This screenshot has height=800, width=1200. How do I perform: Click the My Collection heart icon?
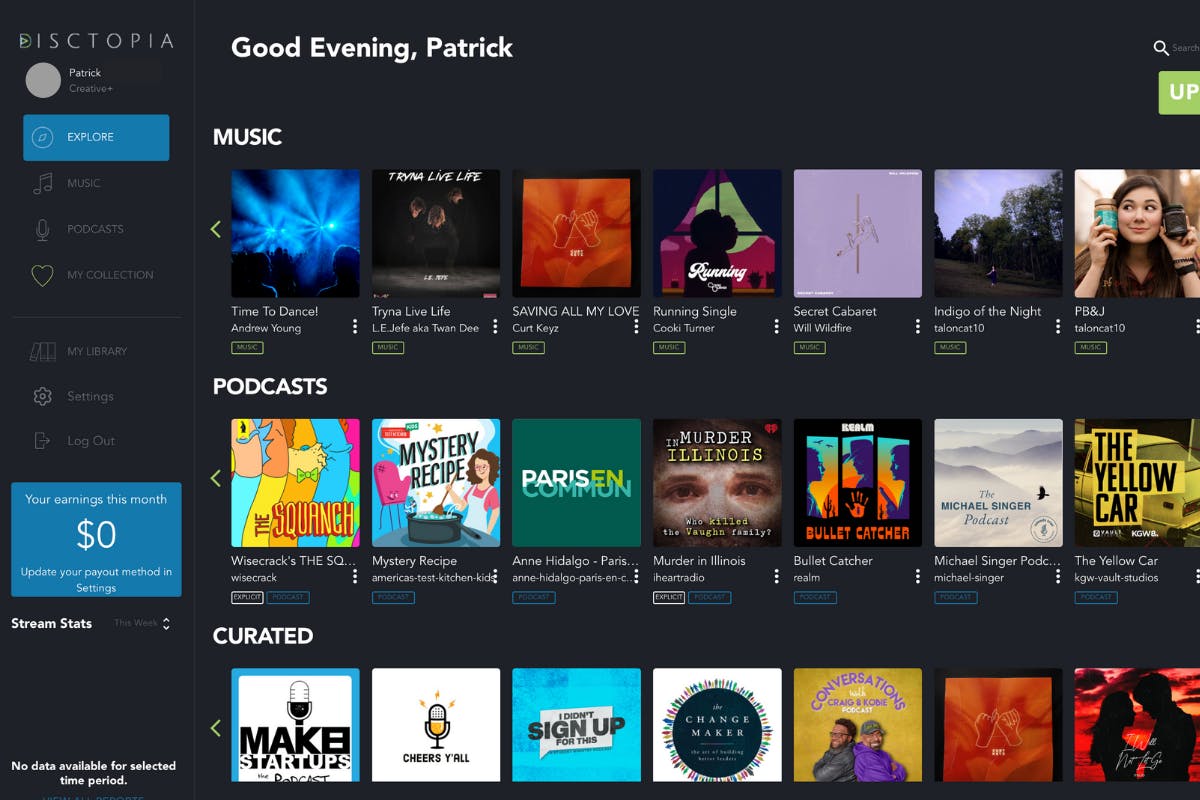(42, 275)
